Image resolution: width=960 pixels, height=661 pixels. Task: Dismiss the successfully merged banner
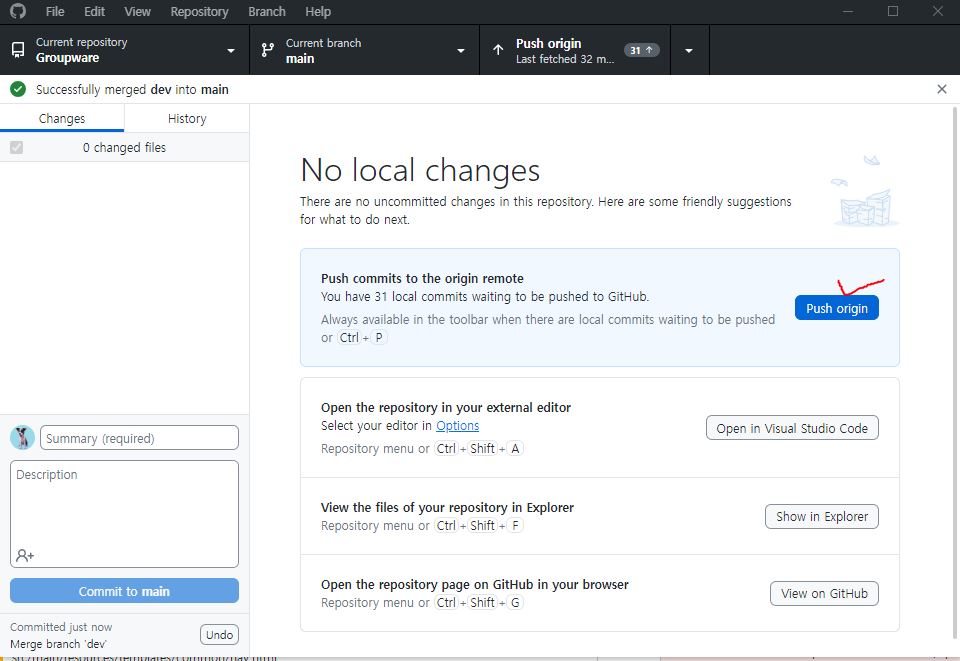(942, 89)
